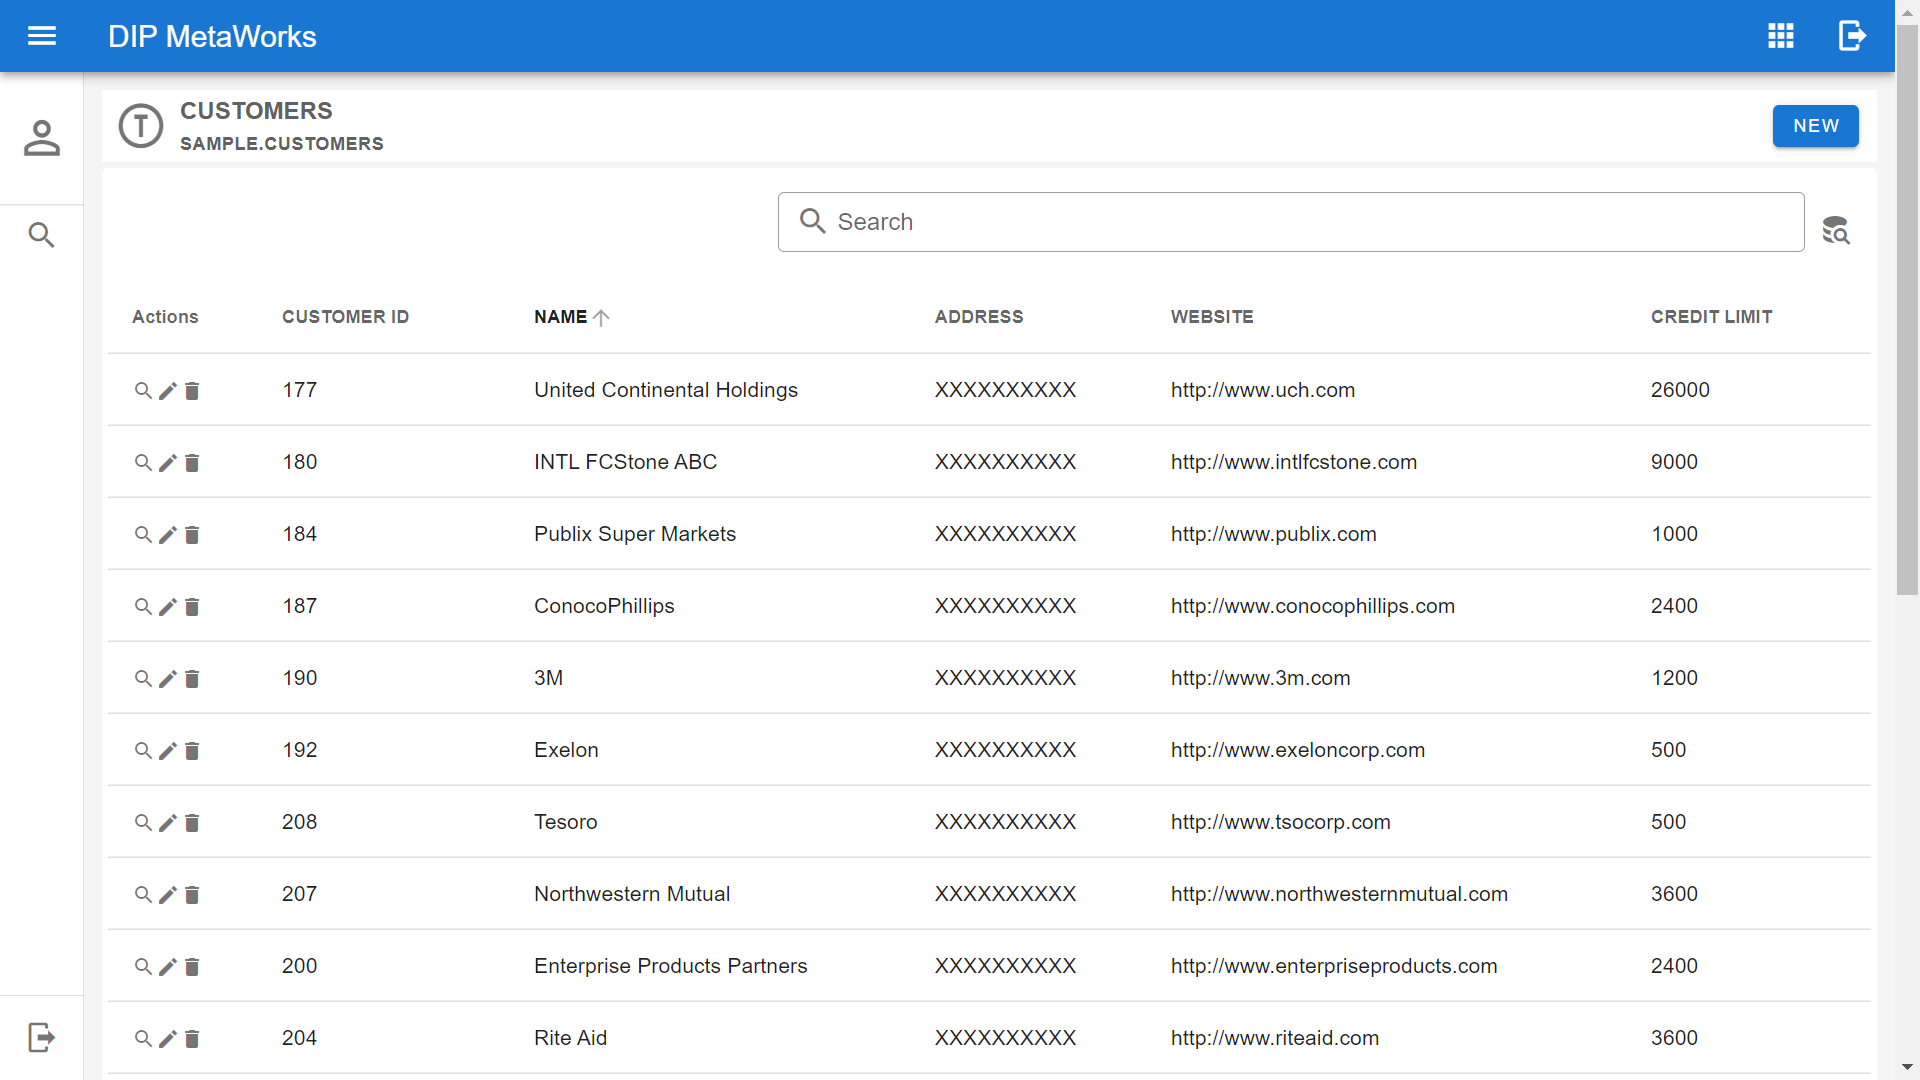View details for United Continental Holdings
1920x1080 pixels.
click(143, 390)
